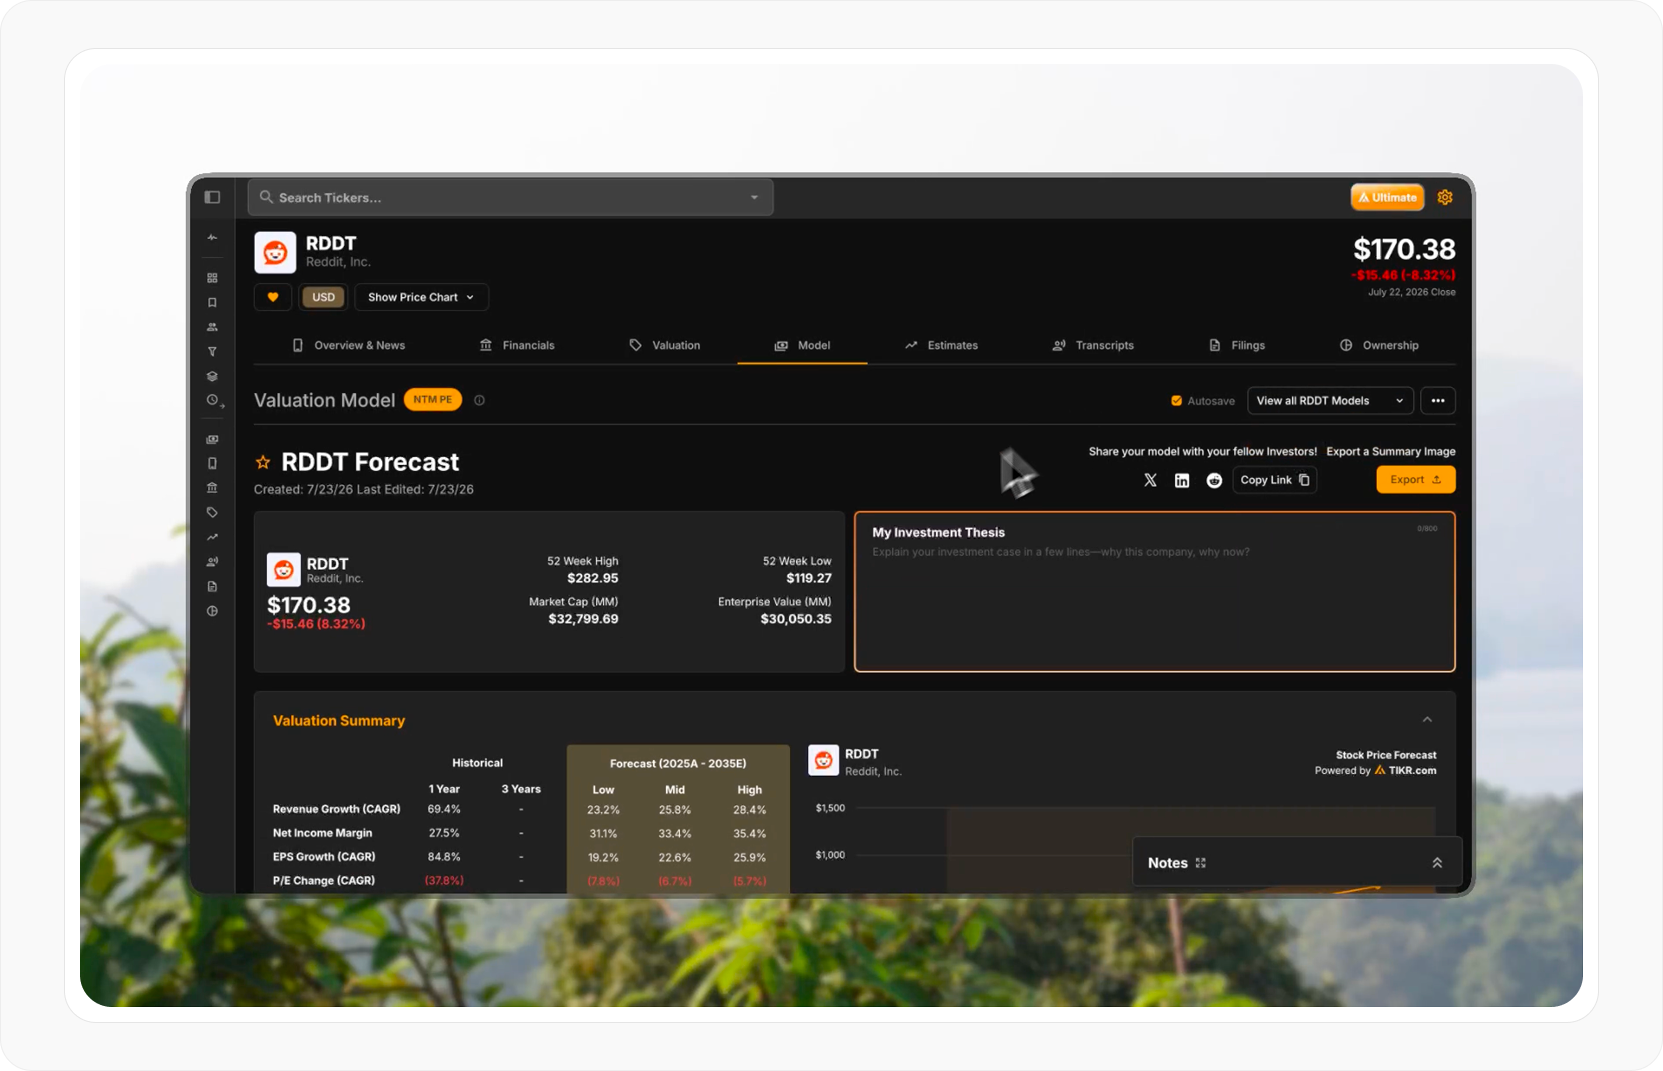
Task: Open the Ownership tab
Action: click(1379, 345)
